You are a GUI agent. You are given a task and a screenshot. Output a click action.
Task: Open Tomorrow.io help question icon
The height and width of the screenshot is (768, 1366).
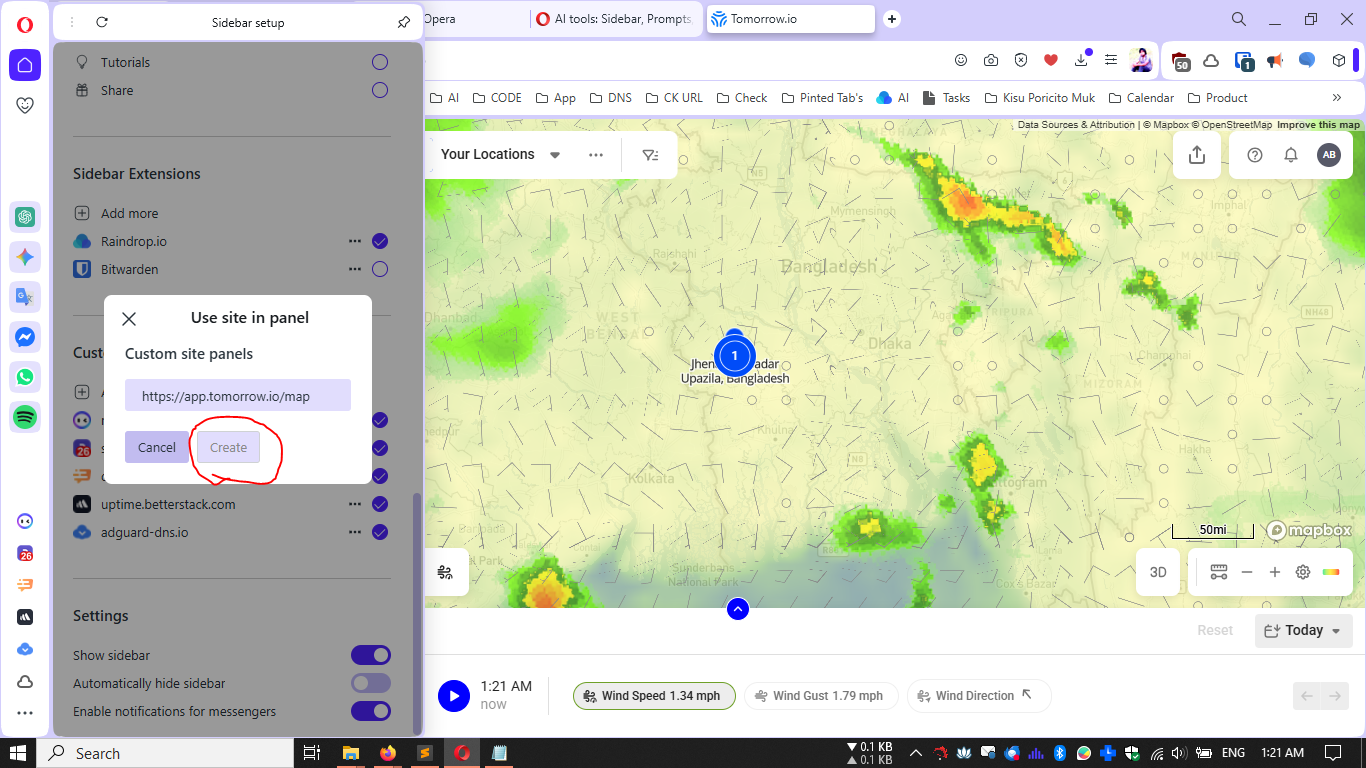click(1255, 155)
